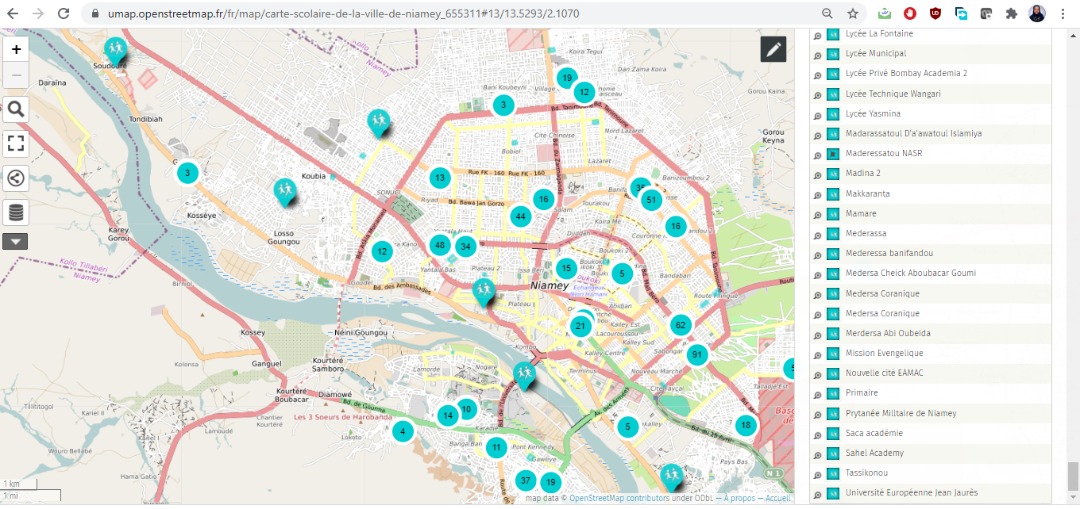Image resolution: width=1080 pixels, height=509 pixels.
Task: Focus the browser address bar URL
Action: coord(343,14)
